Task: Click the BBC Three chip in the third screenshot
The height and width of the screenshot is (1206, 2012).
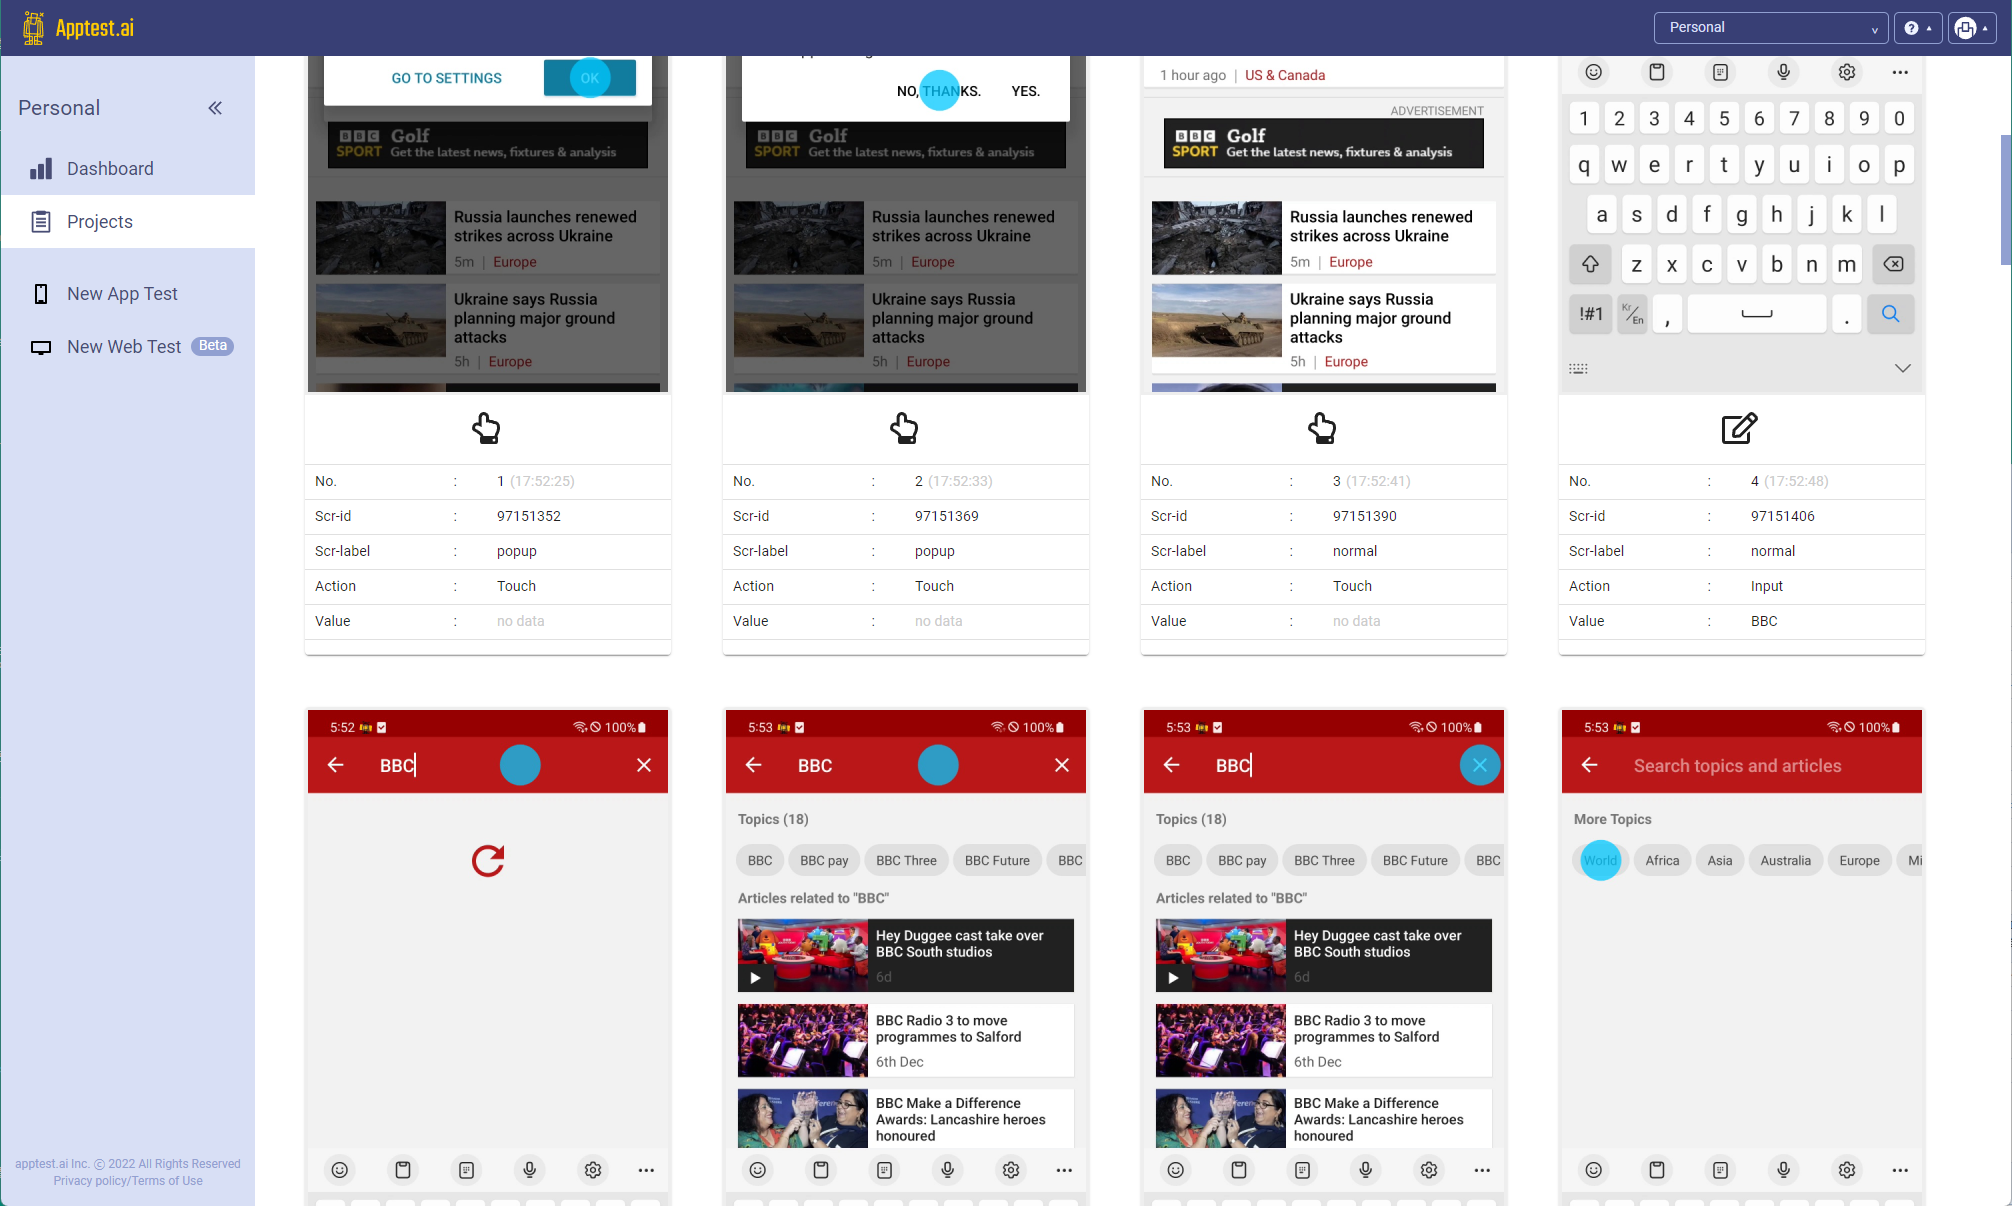Action: pyautogui.click(x=1324, y=860)
